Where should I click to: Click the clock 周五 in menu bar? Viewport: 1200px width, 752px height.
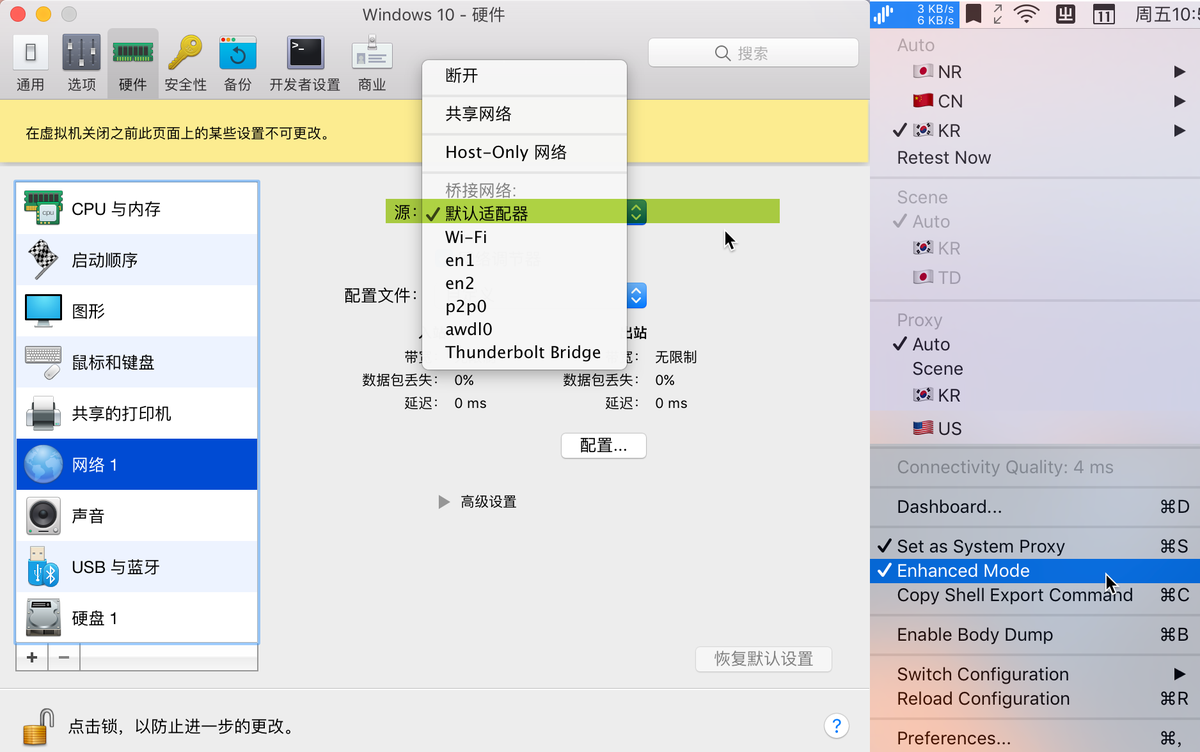tap(1165, 14)
